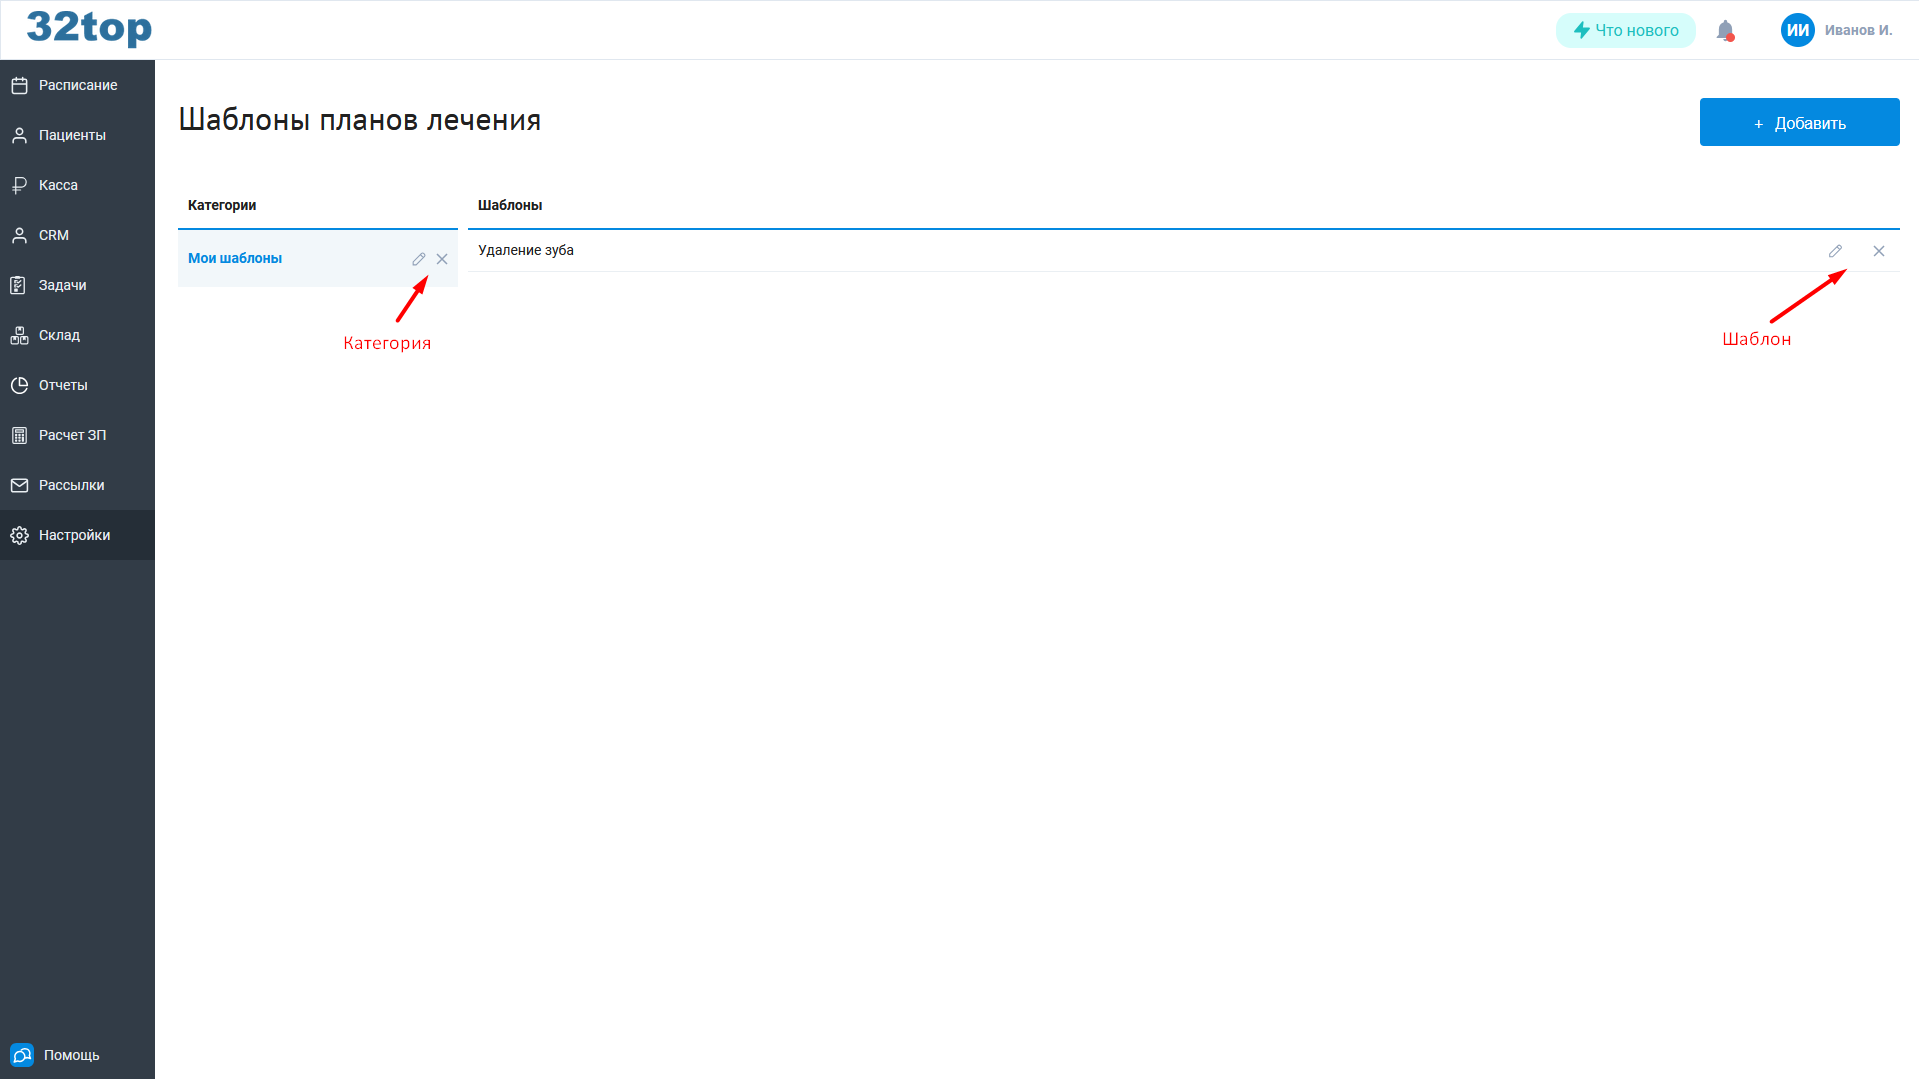Image resolution: width=1919 pixels, height=1079 pixels.
Task: Click the 32top logo
Action: pos(89,28)
